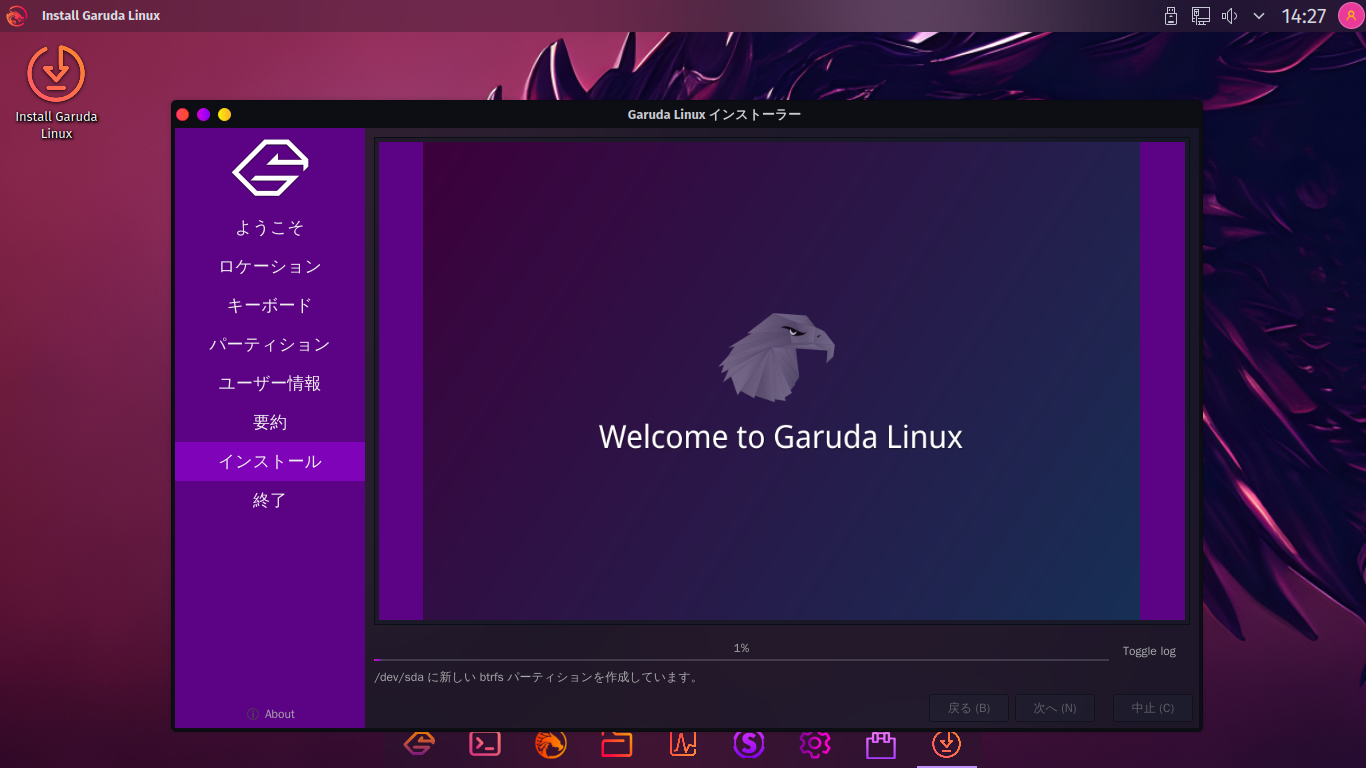The image size is (1366, 768).
Task: Select running installer icon in dock
Action: click(947, 743)
